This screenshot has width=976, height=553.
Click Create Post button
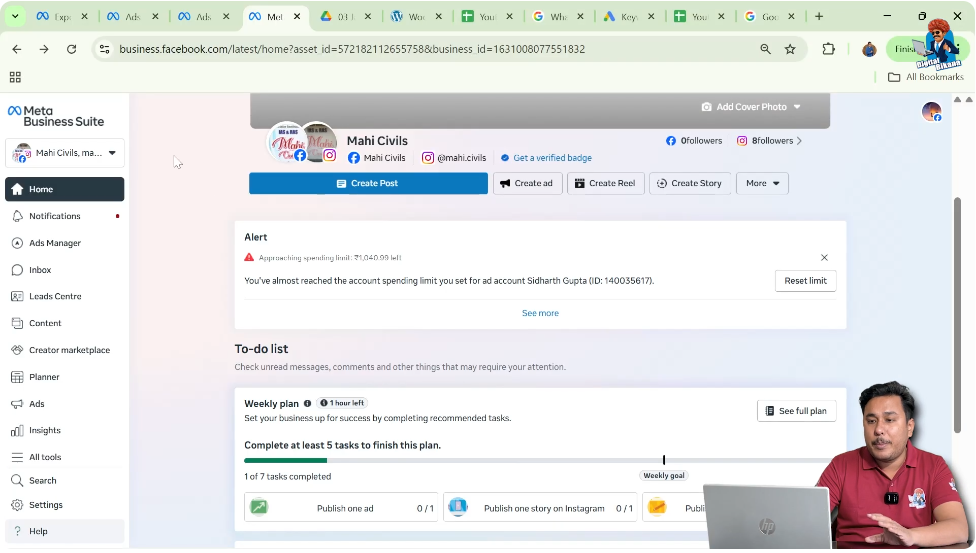click(368, 183)
